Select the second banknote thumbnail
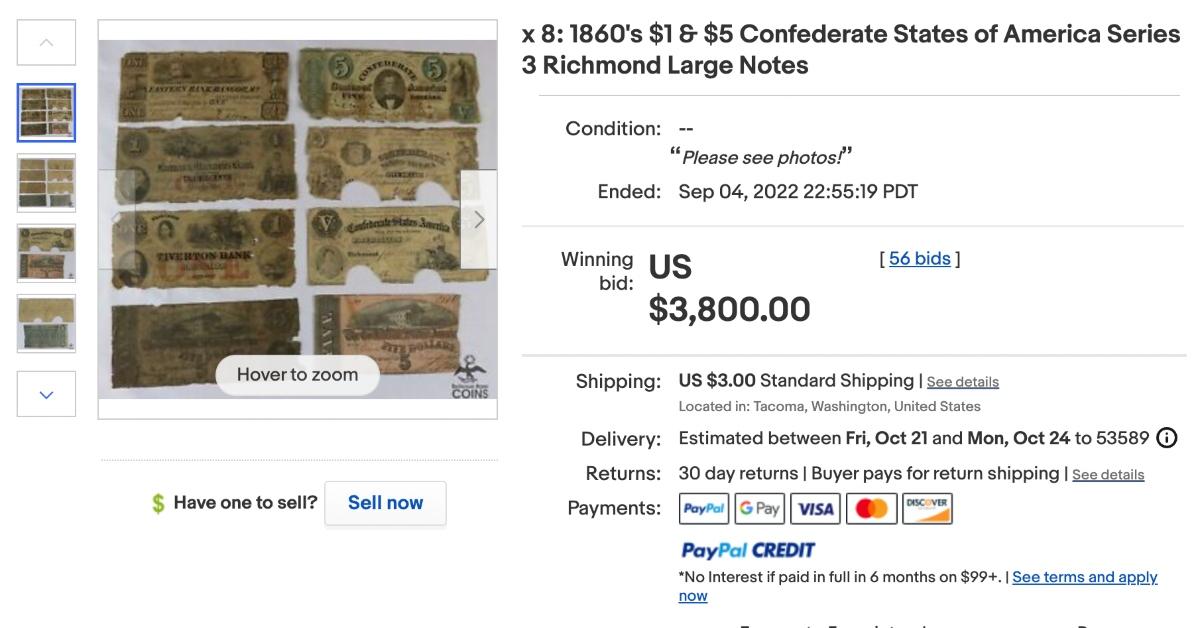Image resolution: width=1200 pixels, height=628 pixels. pyautogui.click(x=46, y=183)
